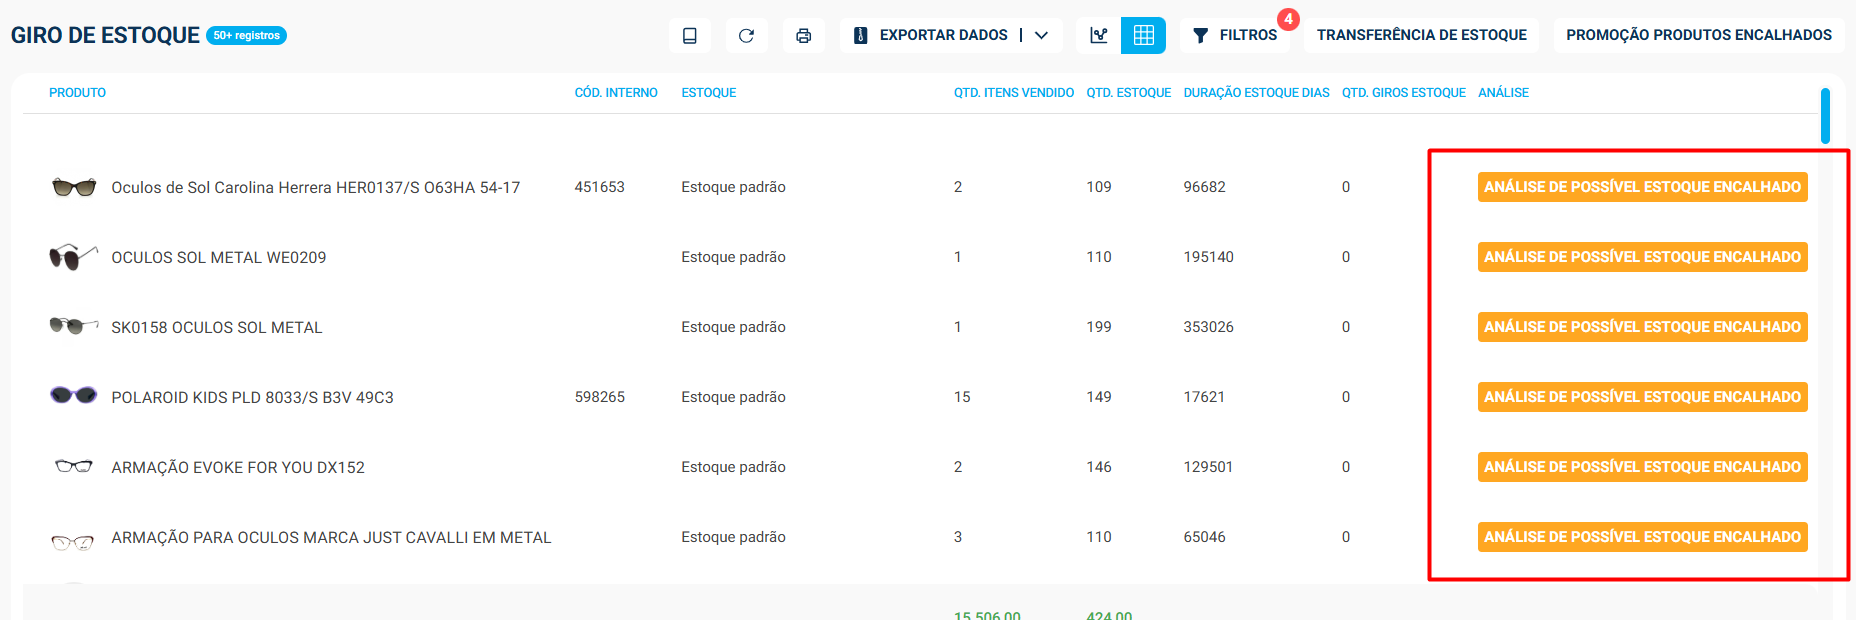The width and height of the screenshot is (1856, 620).
Task: Click stock duration value 353026
Action: tap(1209, 327)
